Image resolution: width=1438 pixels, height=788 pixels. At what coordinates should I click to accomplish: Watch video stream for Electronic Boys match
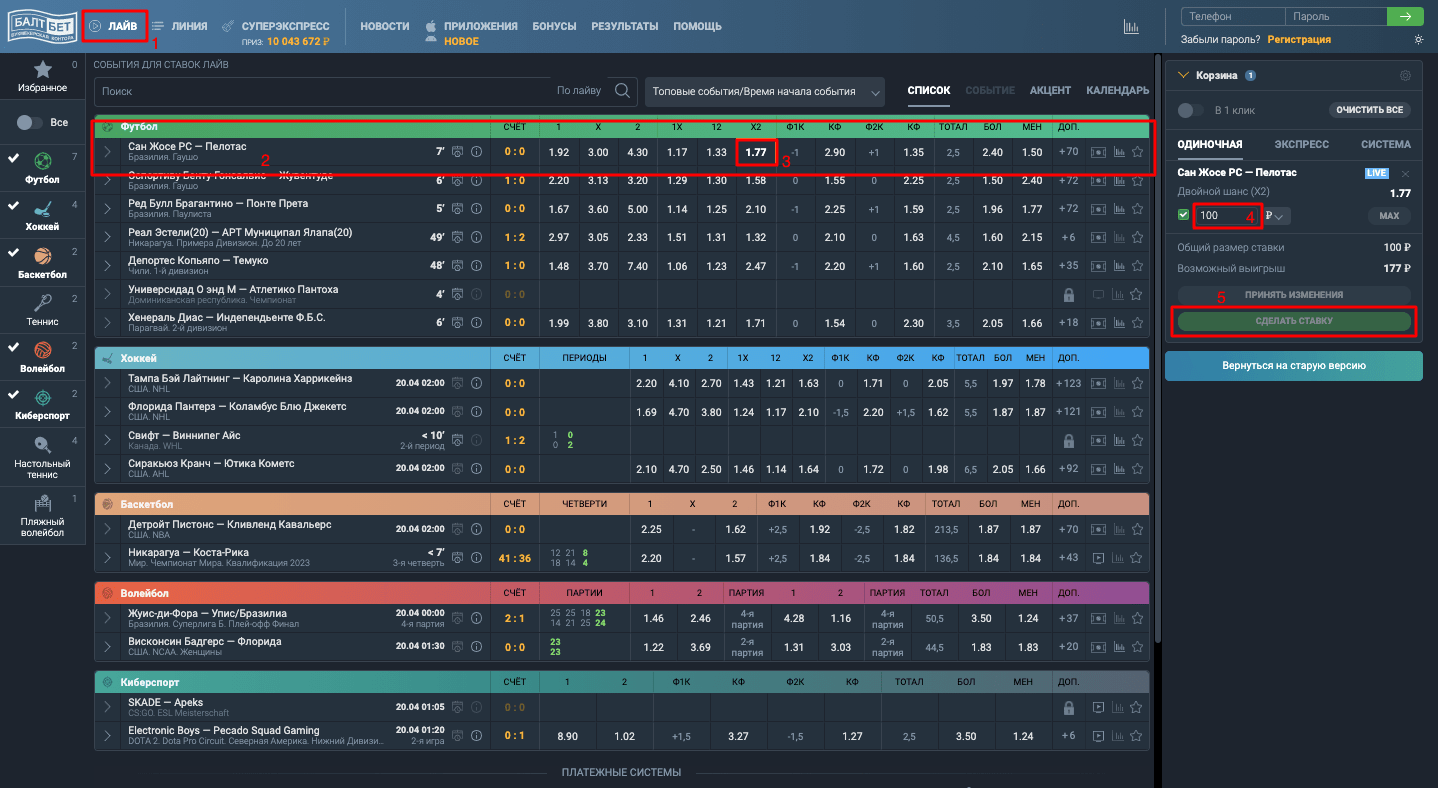coord(1098,736)
